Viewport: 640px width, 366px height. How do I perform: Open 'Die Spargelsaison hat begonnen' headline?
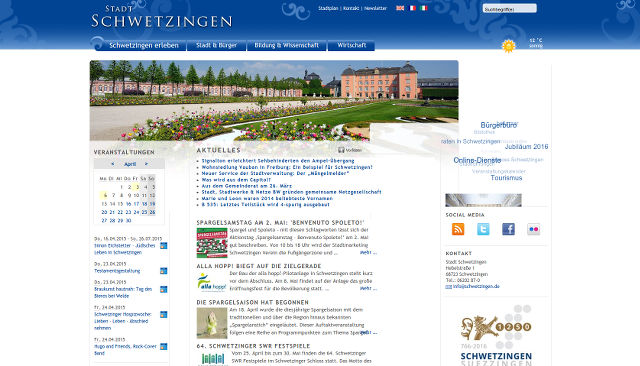(253, 302)
